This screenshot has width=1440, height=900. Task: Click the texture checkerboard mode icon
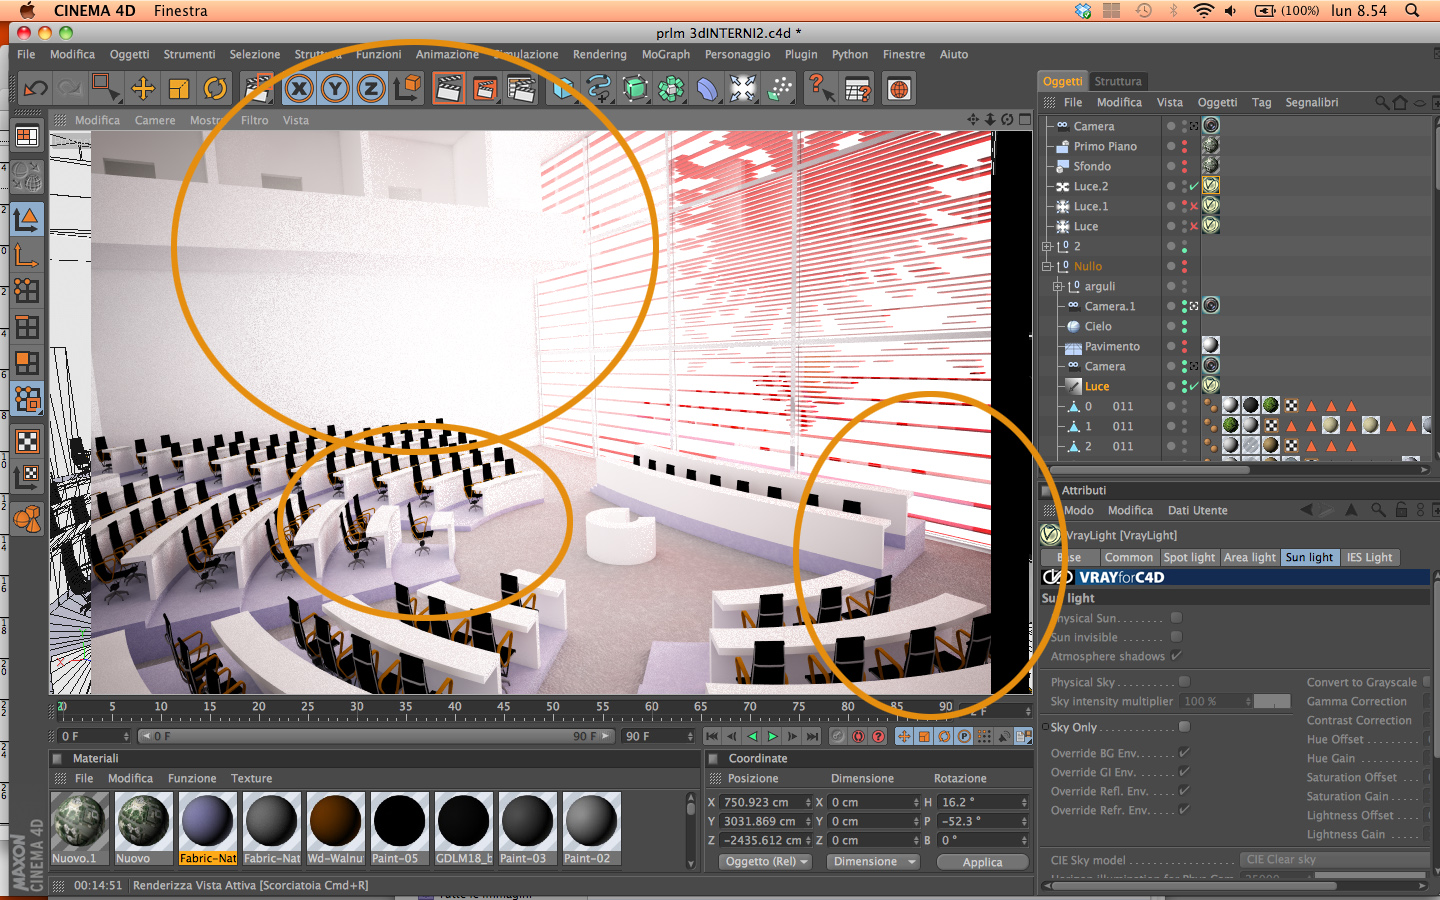27,441
